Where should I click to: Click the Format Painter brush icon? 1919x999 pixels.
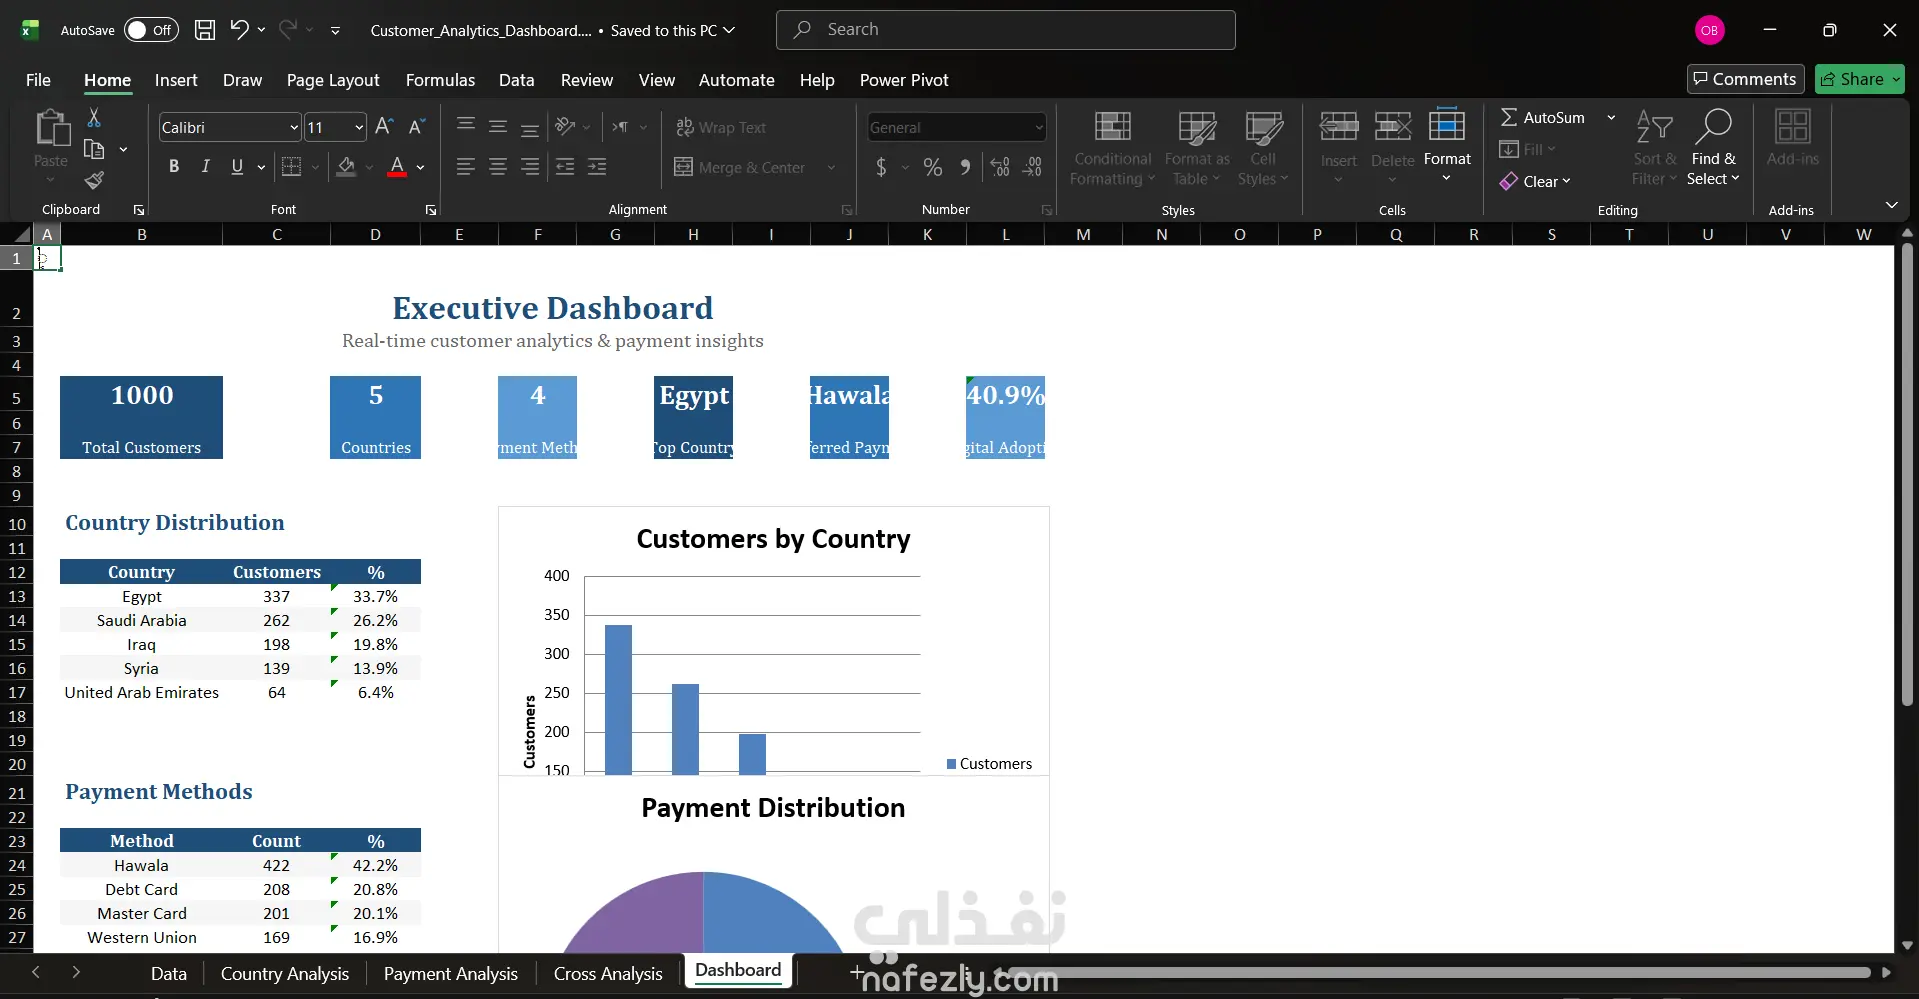pyautogui.click(x=94, y=181)
